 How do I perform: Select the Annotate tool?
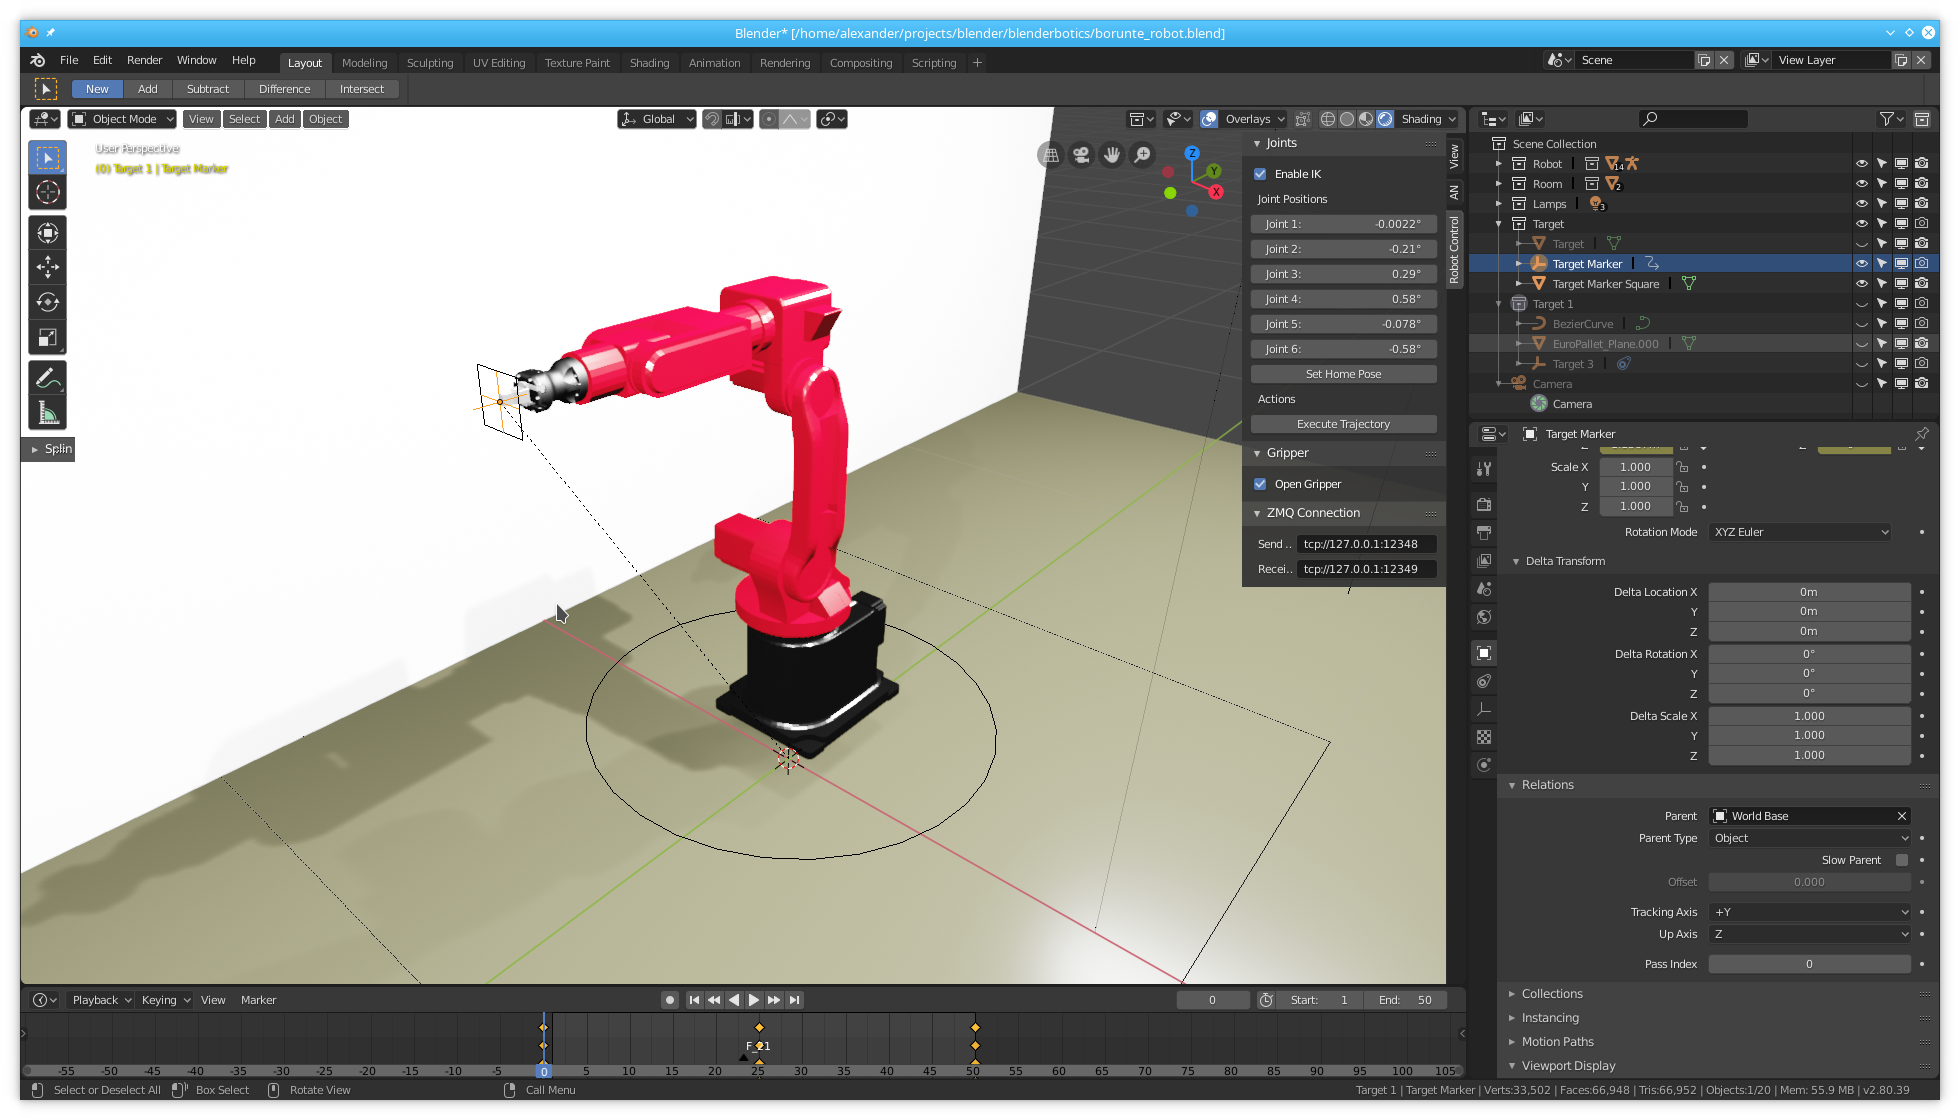coord(48,378)
